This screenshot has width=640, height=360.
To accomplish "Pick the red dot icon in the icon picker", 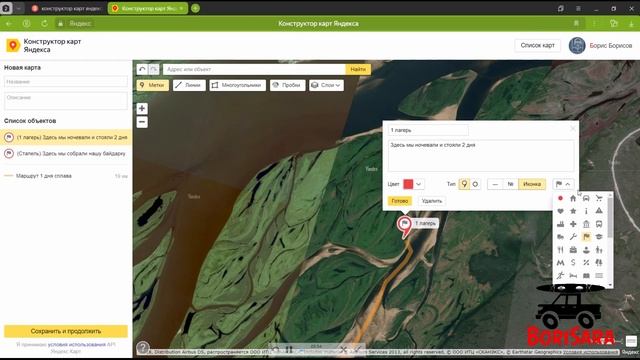I will (x=560, y=198).
